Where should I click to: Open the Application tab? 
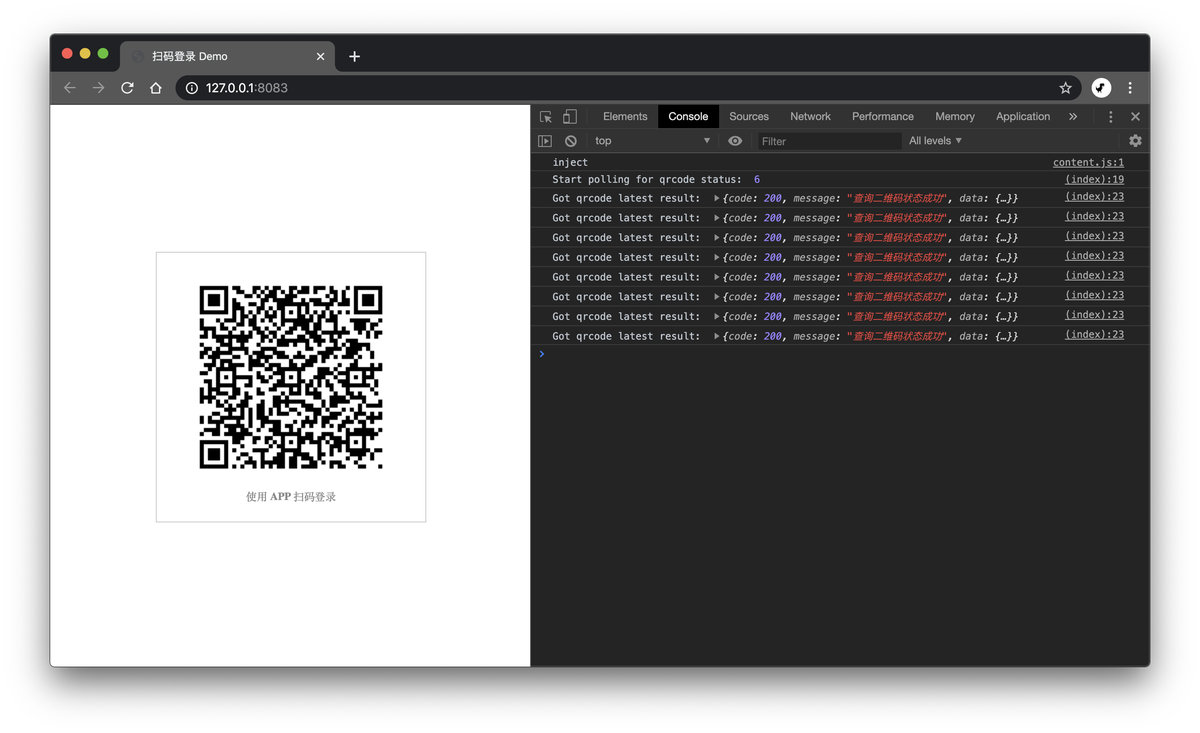point(1023,117)
